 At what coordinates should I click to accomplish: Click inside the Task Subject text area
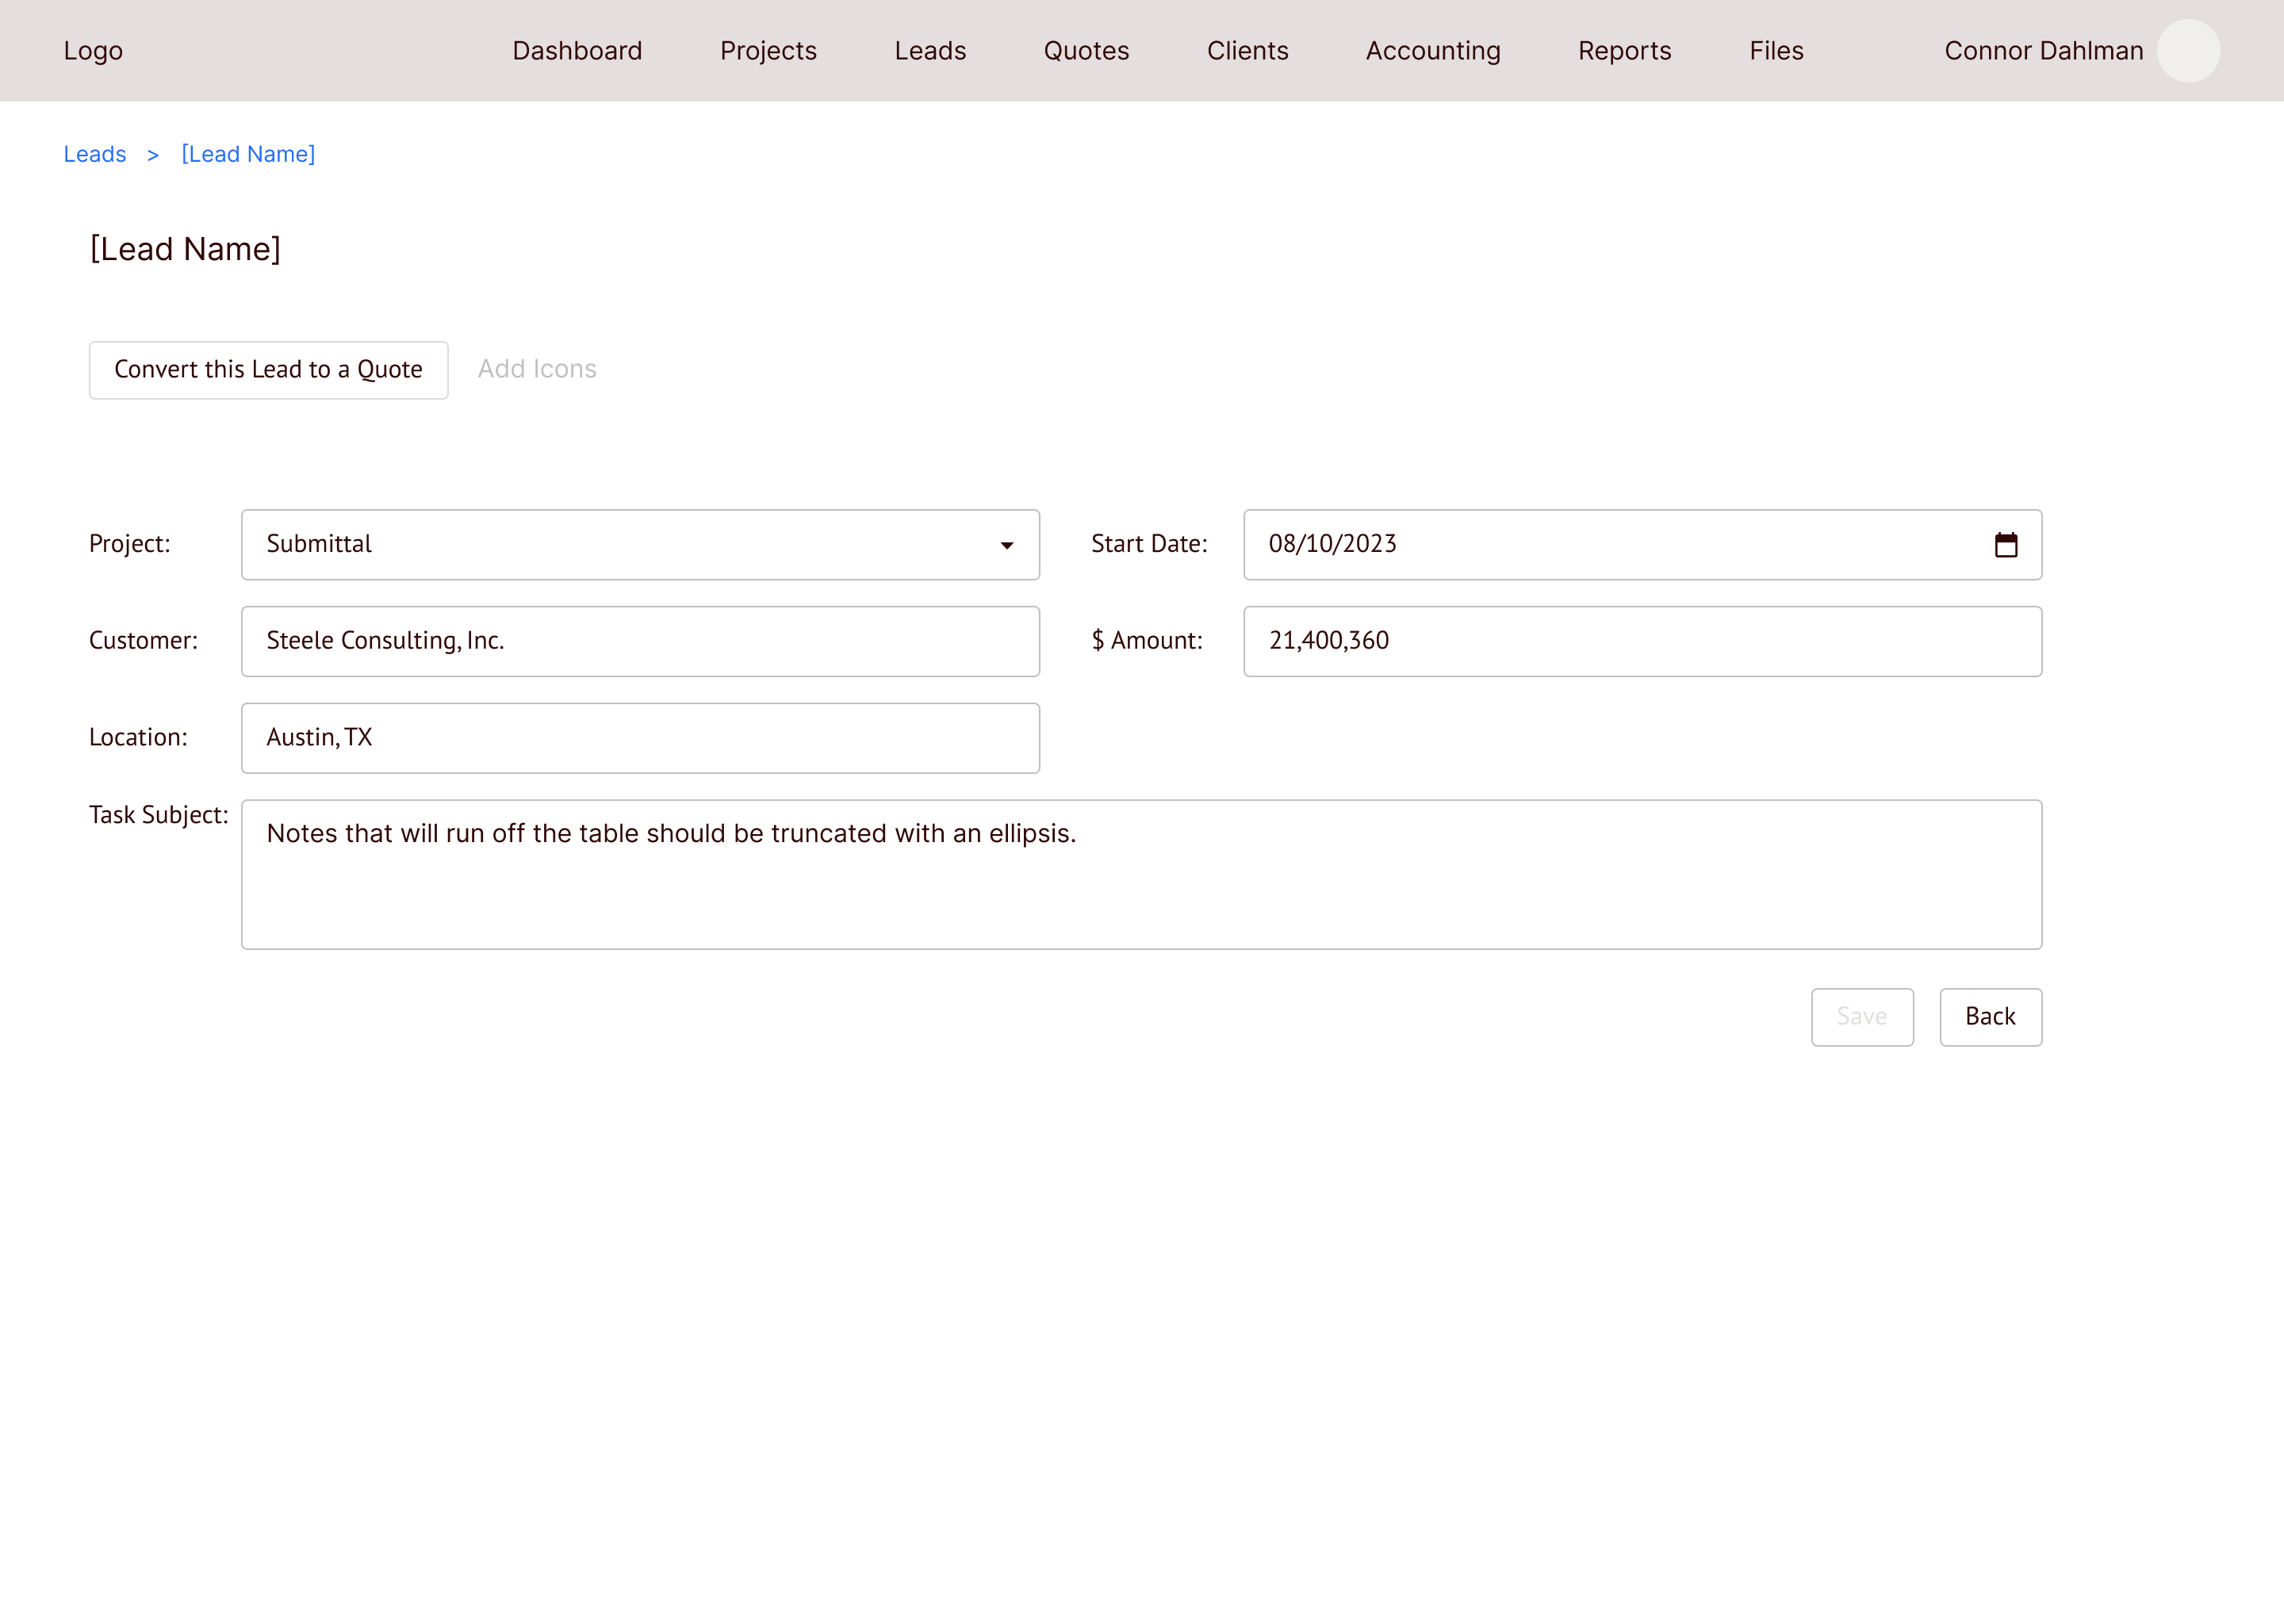[1141, 875]
